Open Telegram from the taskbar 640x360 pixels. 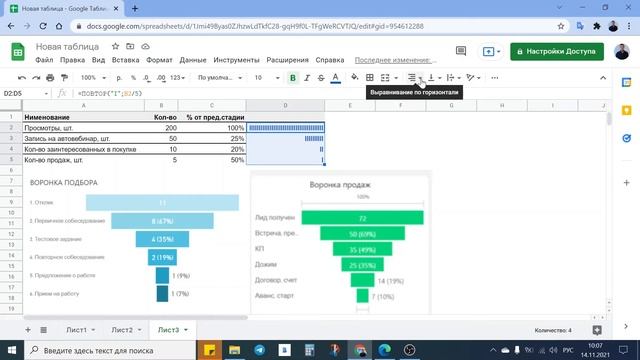point(260,350)
